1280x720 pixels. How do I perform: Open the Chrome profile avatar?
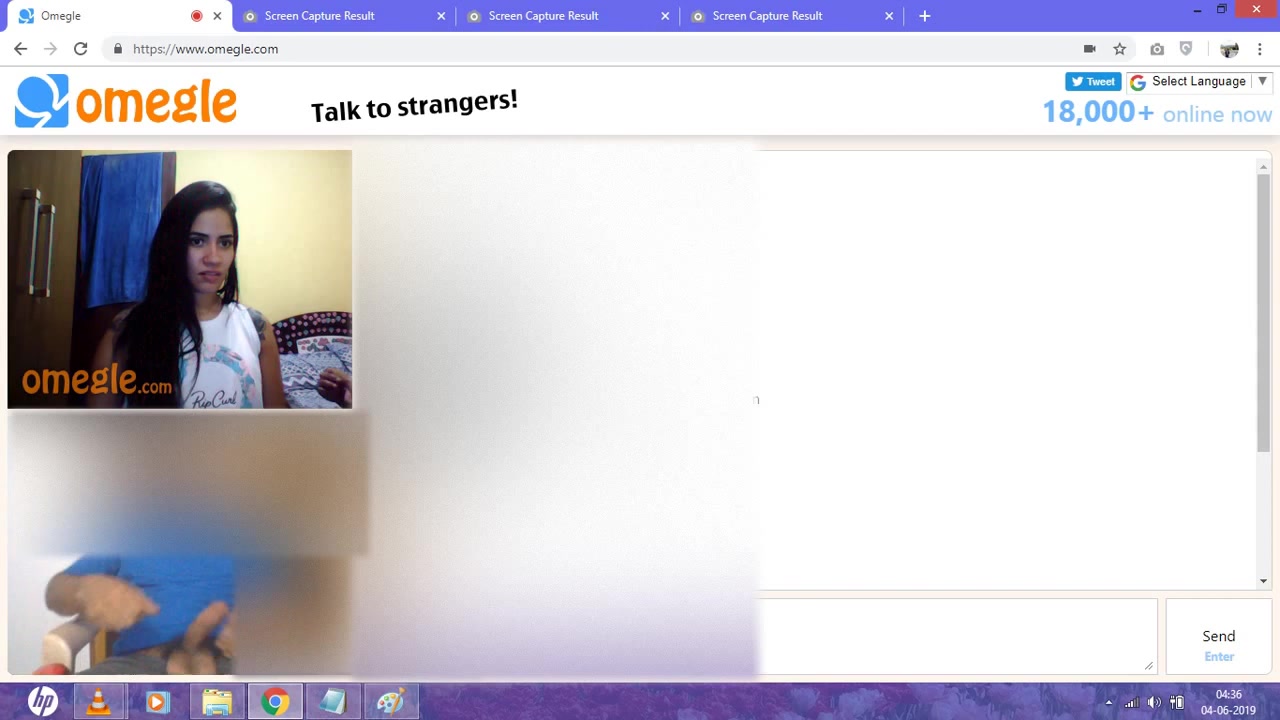(1229, 49)
